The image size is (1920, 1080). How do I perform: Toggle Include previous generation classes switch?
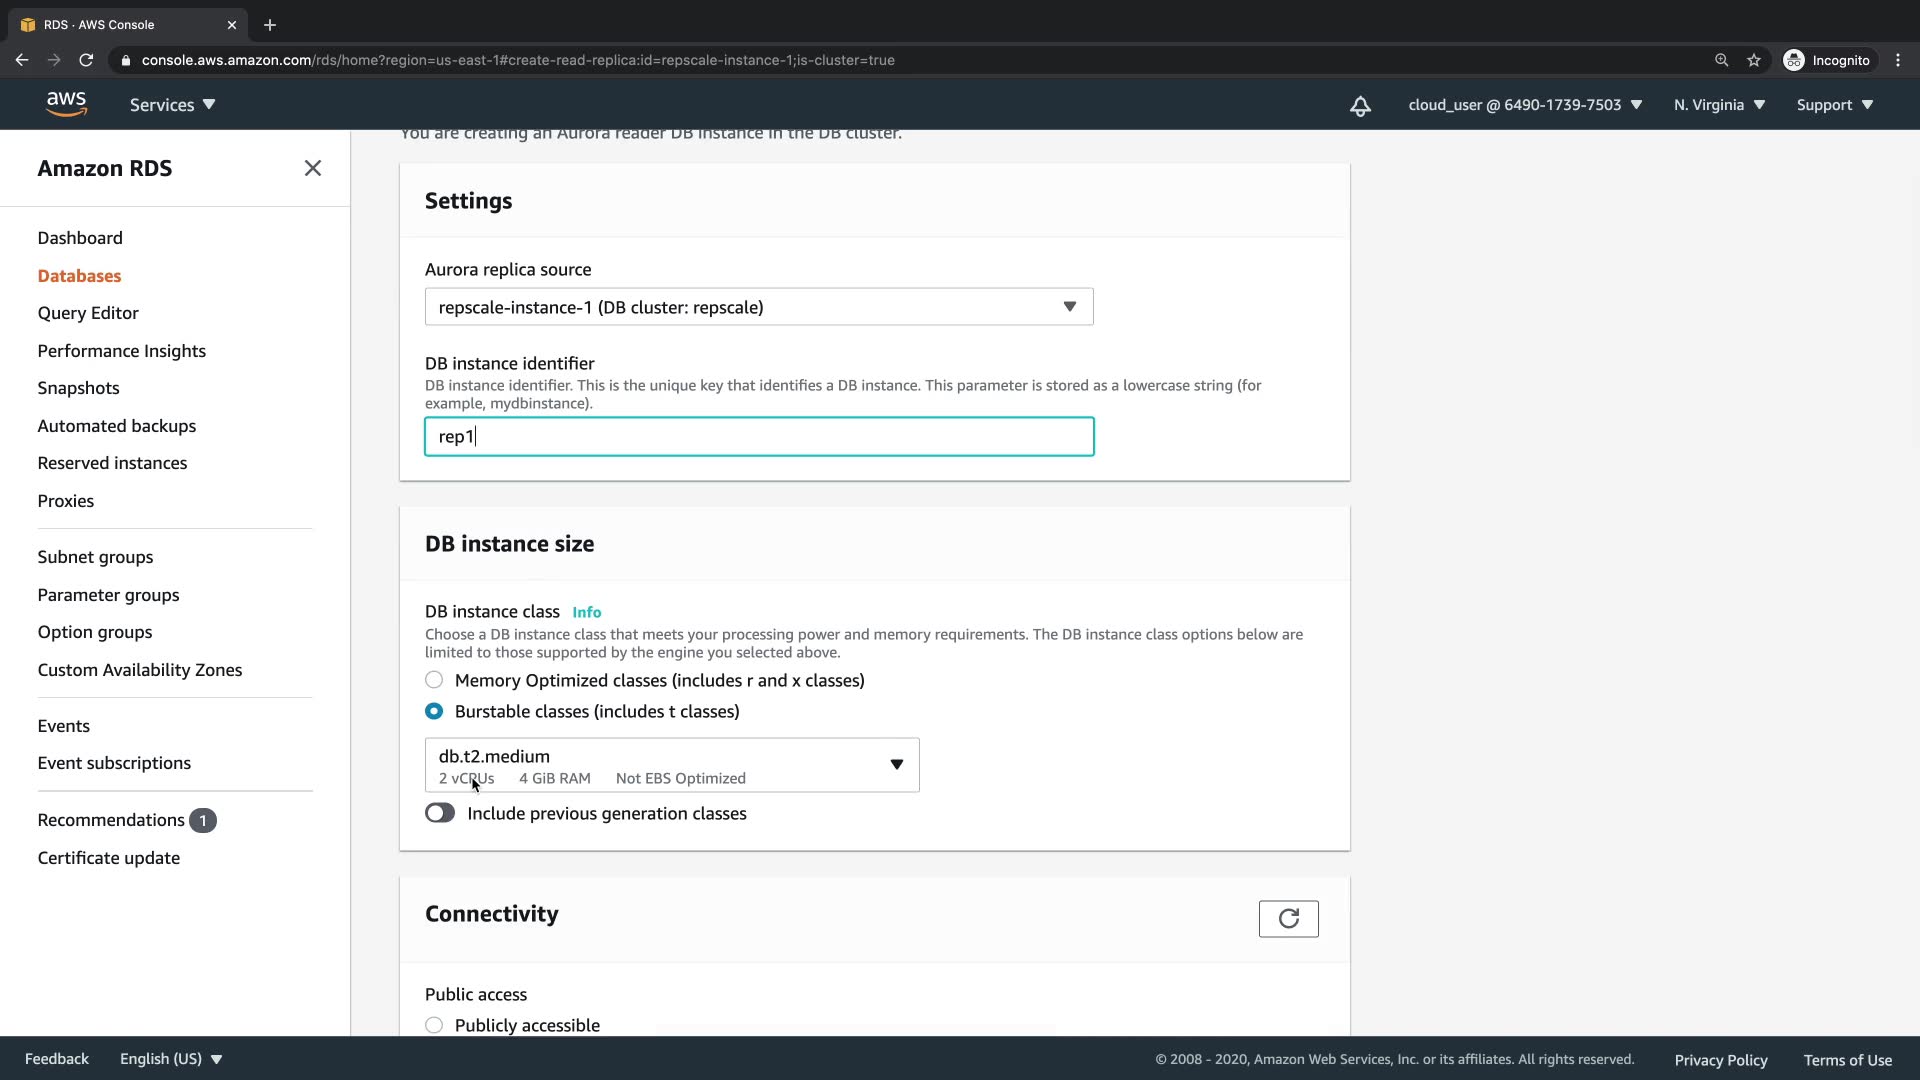point(440,813)
